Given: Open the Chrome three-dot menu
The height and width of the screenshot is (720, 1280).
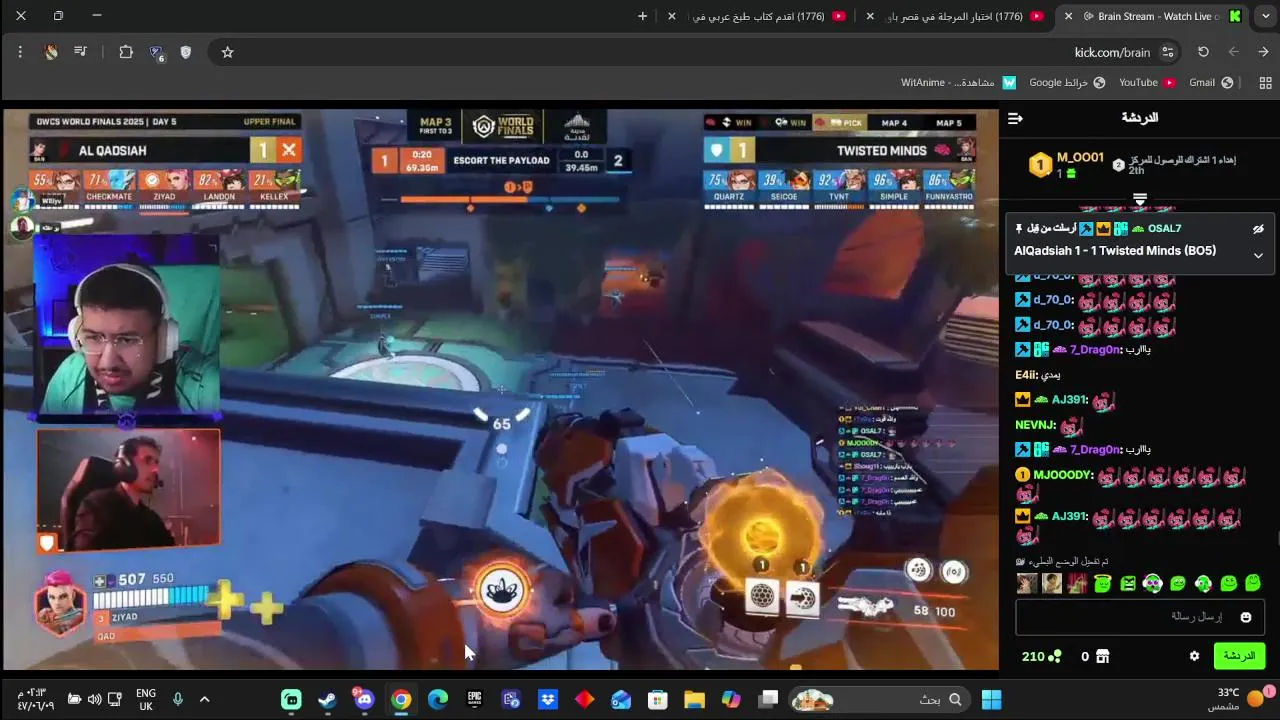Looking at the screenshot, I should pyautogui.click(x=20, y=52).
